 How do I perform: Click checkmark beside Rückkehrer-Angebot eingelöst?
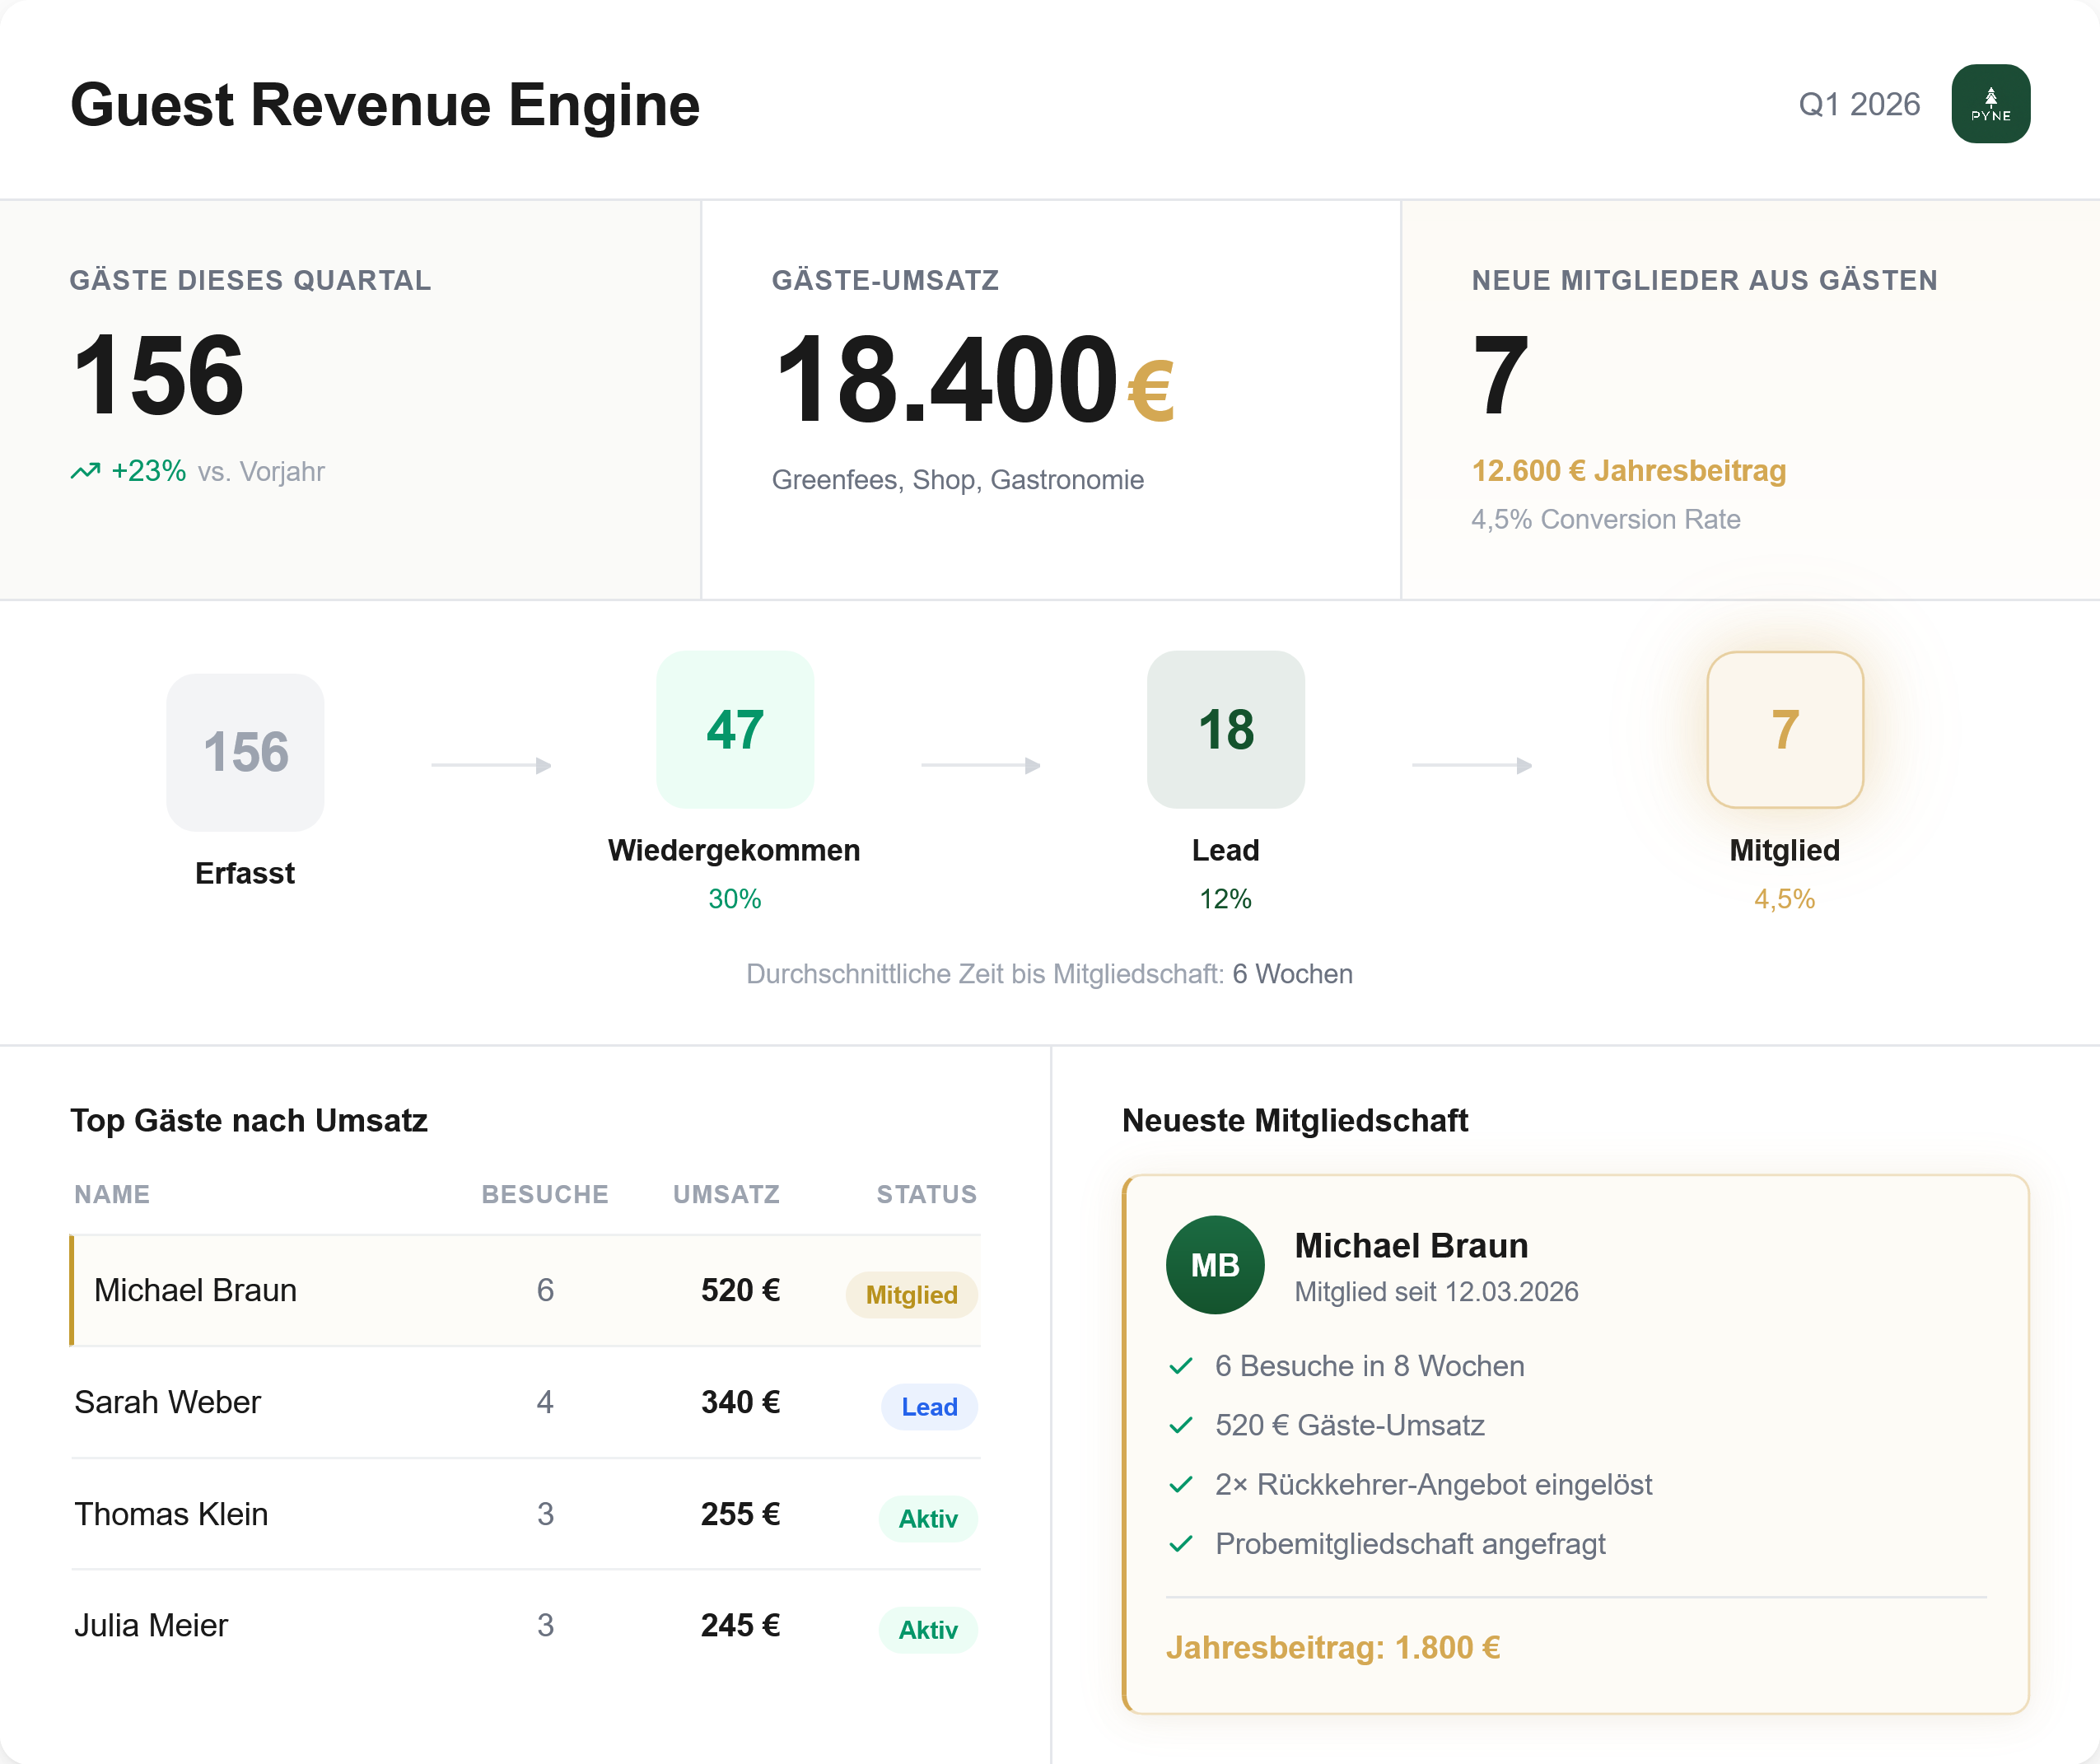tap(1181, 1484)
